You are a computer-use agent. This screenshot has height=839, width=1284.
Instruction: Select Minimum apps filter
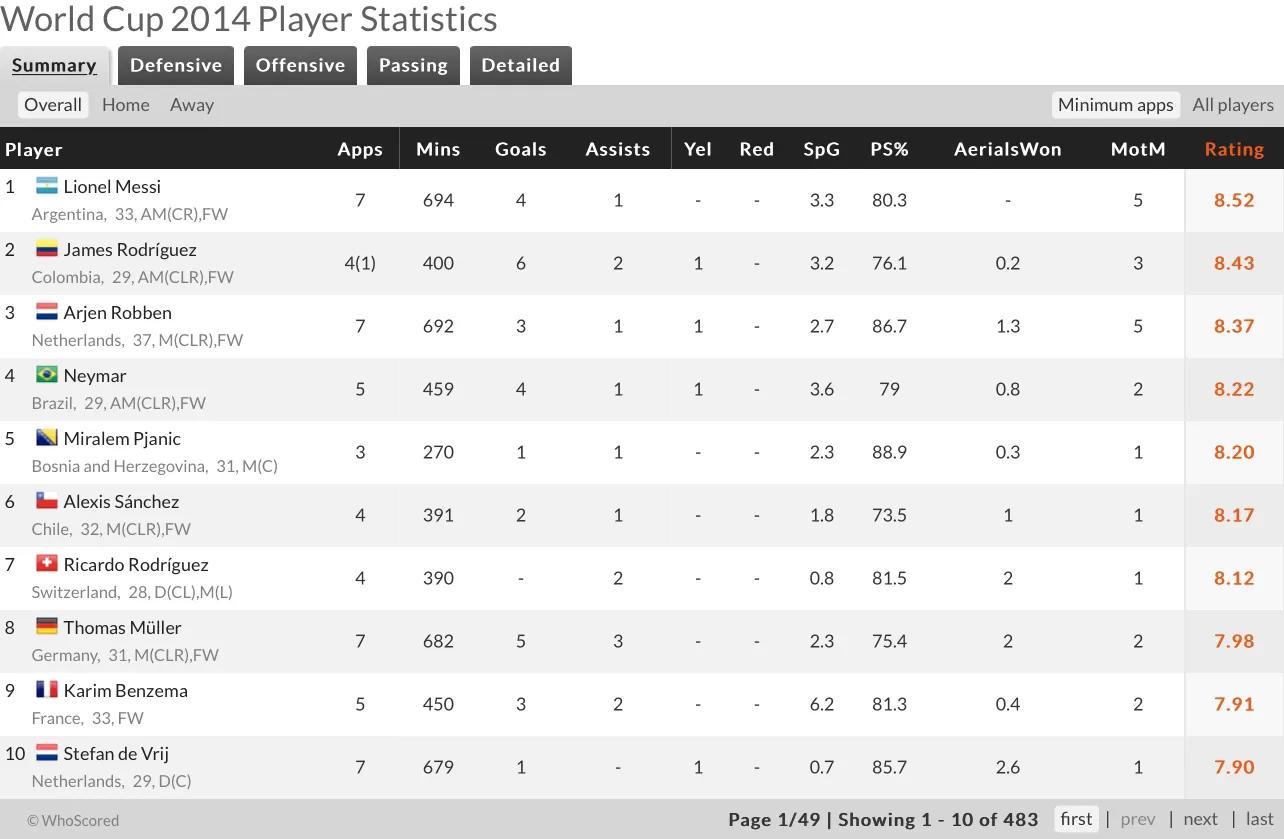pyautogui.click(x=1115, y=105)
